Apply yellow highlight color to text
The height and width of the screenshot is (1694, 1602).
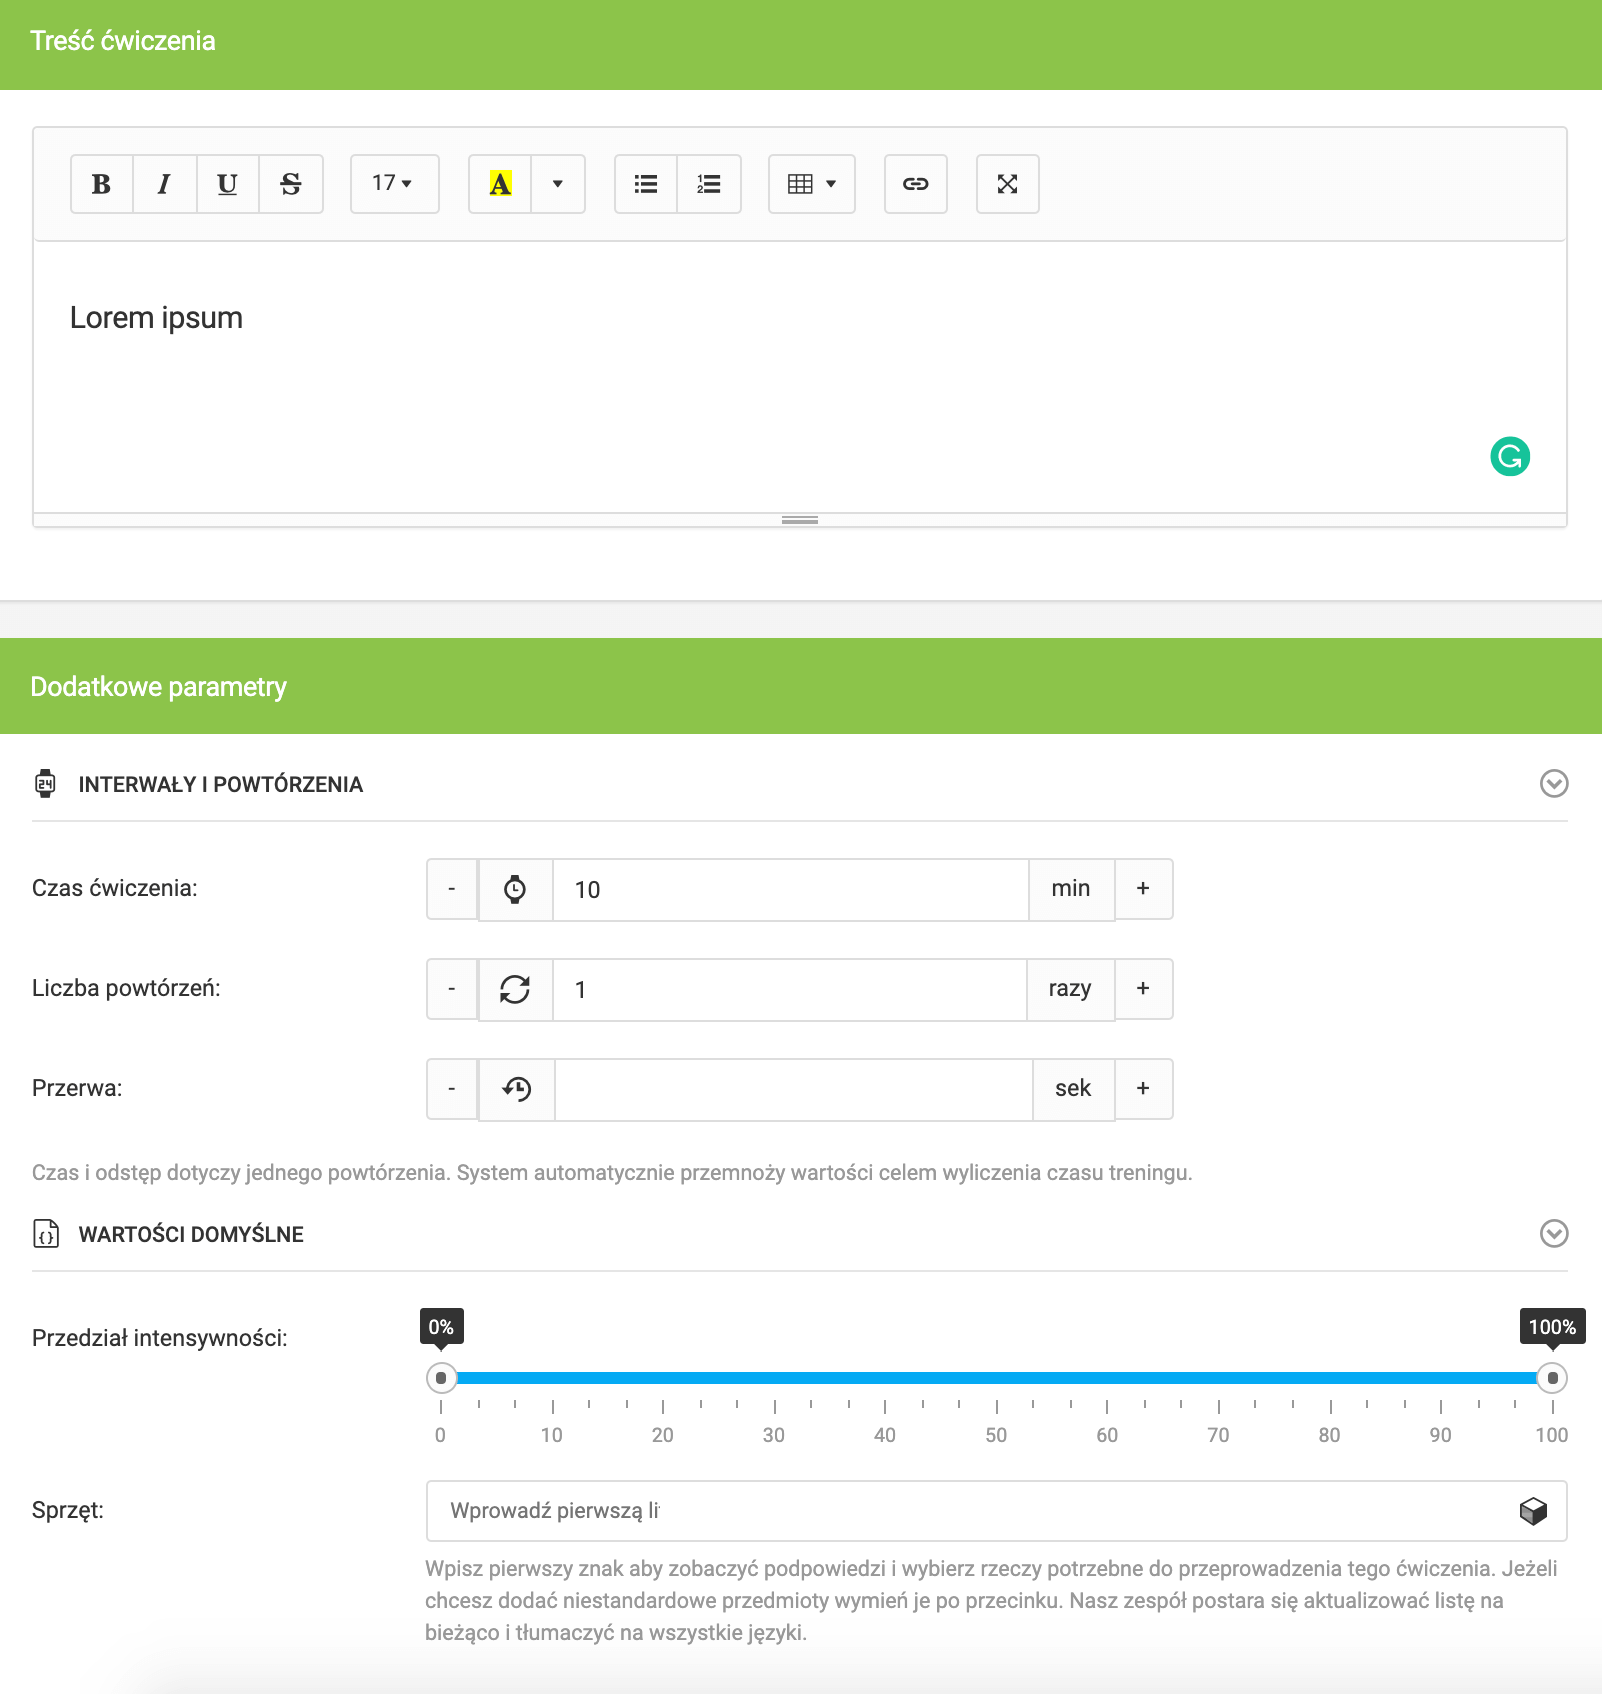(500, 184)
